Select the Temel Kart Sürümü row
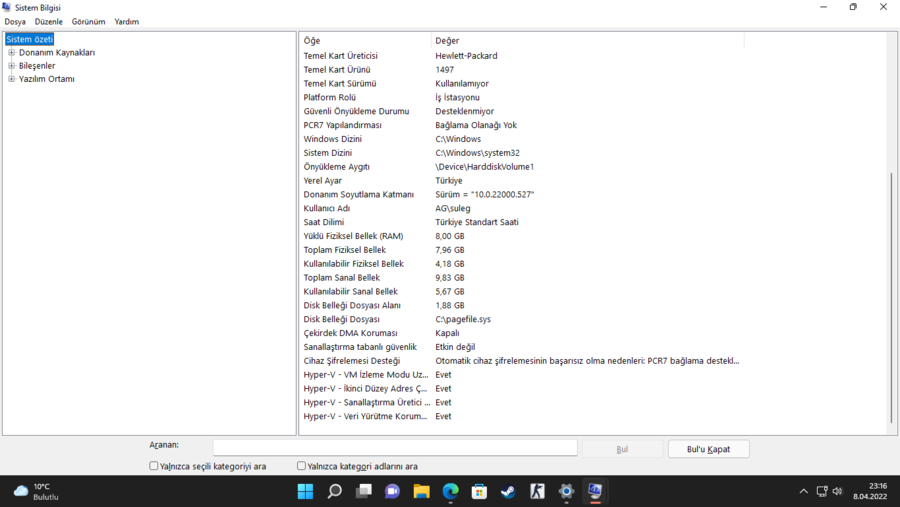Image resolution: width=900 pixels, height=507 pixels. point(522,83)
